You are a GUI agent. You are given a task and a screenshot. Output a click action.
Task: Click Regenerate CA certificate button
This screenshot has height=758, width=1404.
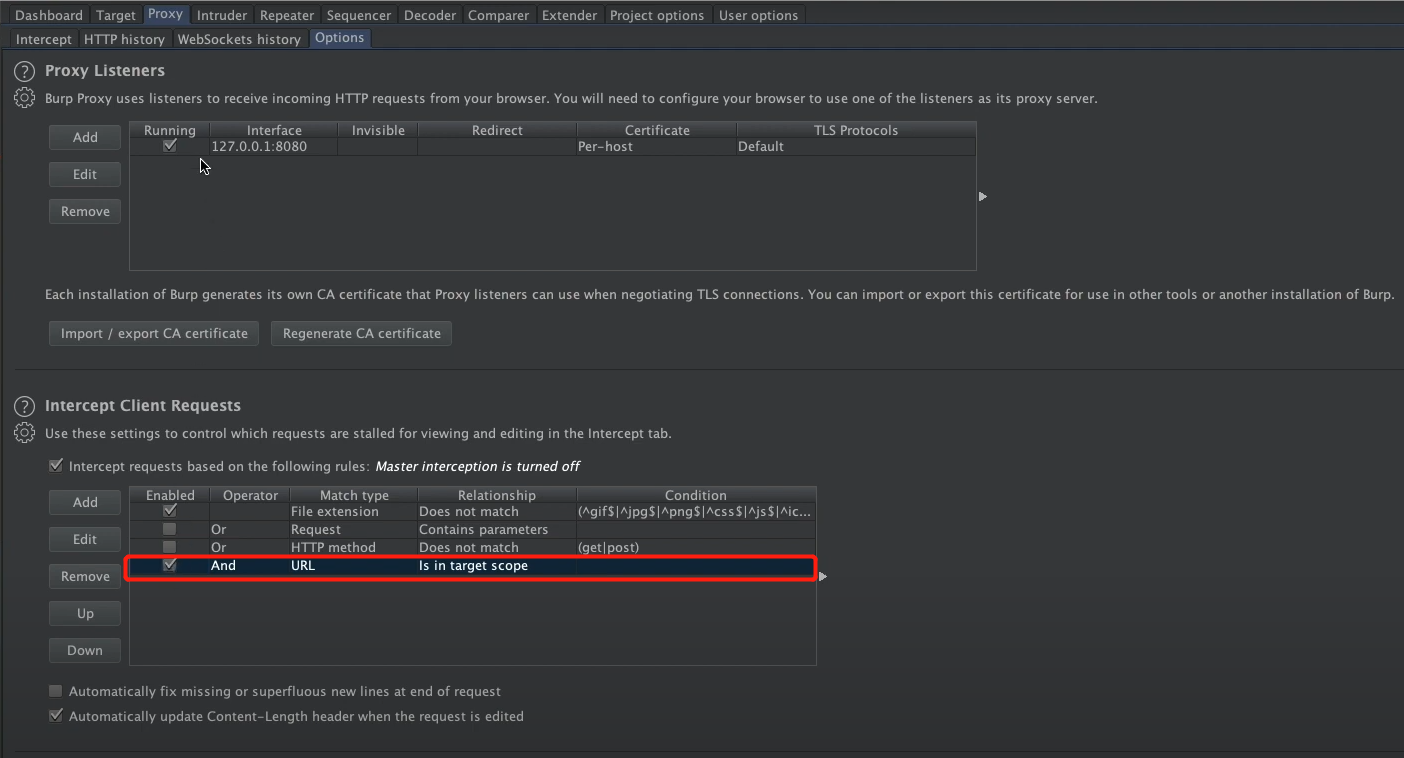point(362,333)
